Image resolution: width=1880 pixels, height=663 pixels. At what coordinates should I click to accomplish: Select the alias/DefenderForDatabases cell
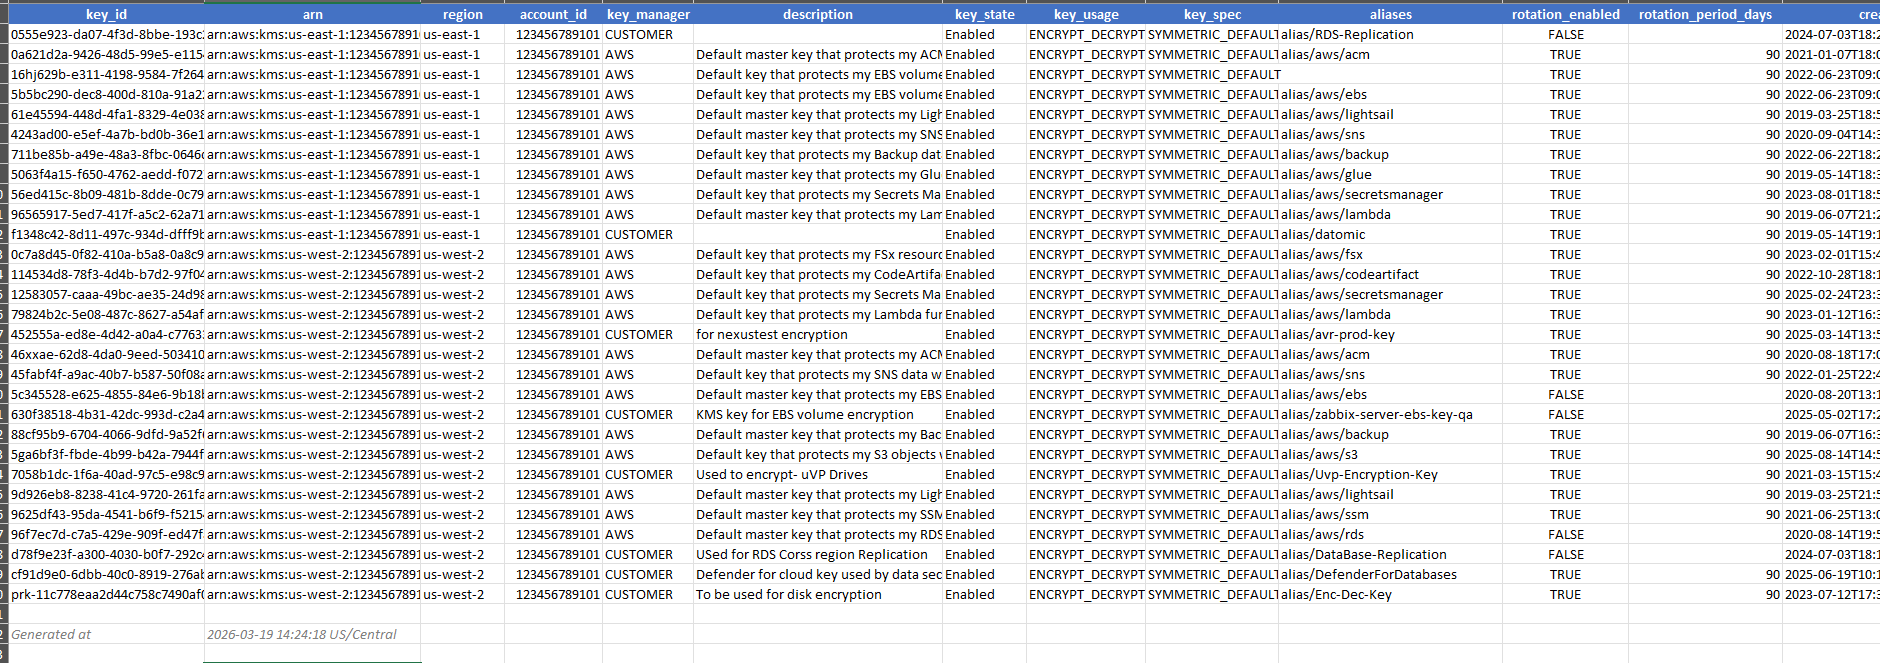tap(1390, 574)
